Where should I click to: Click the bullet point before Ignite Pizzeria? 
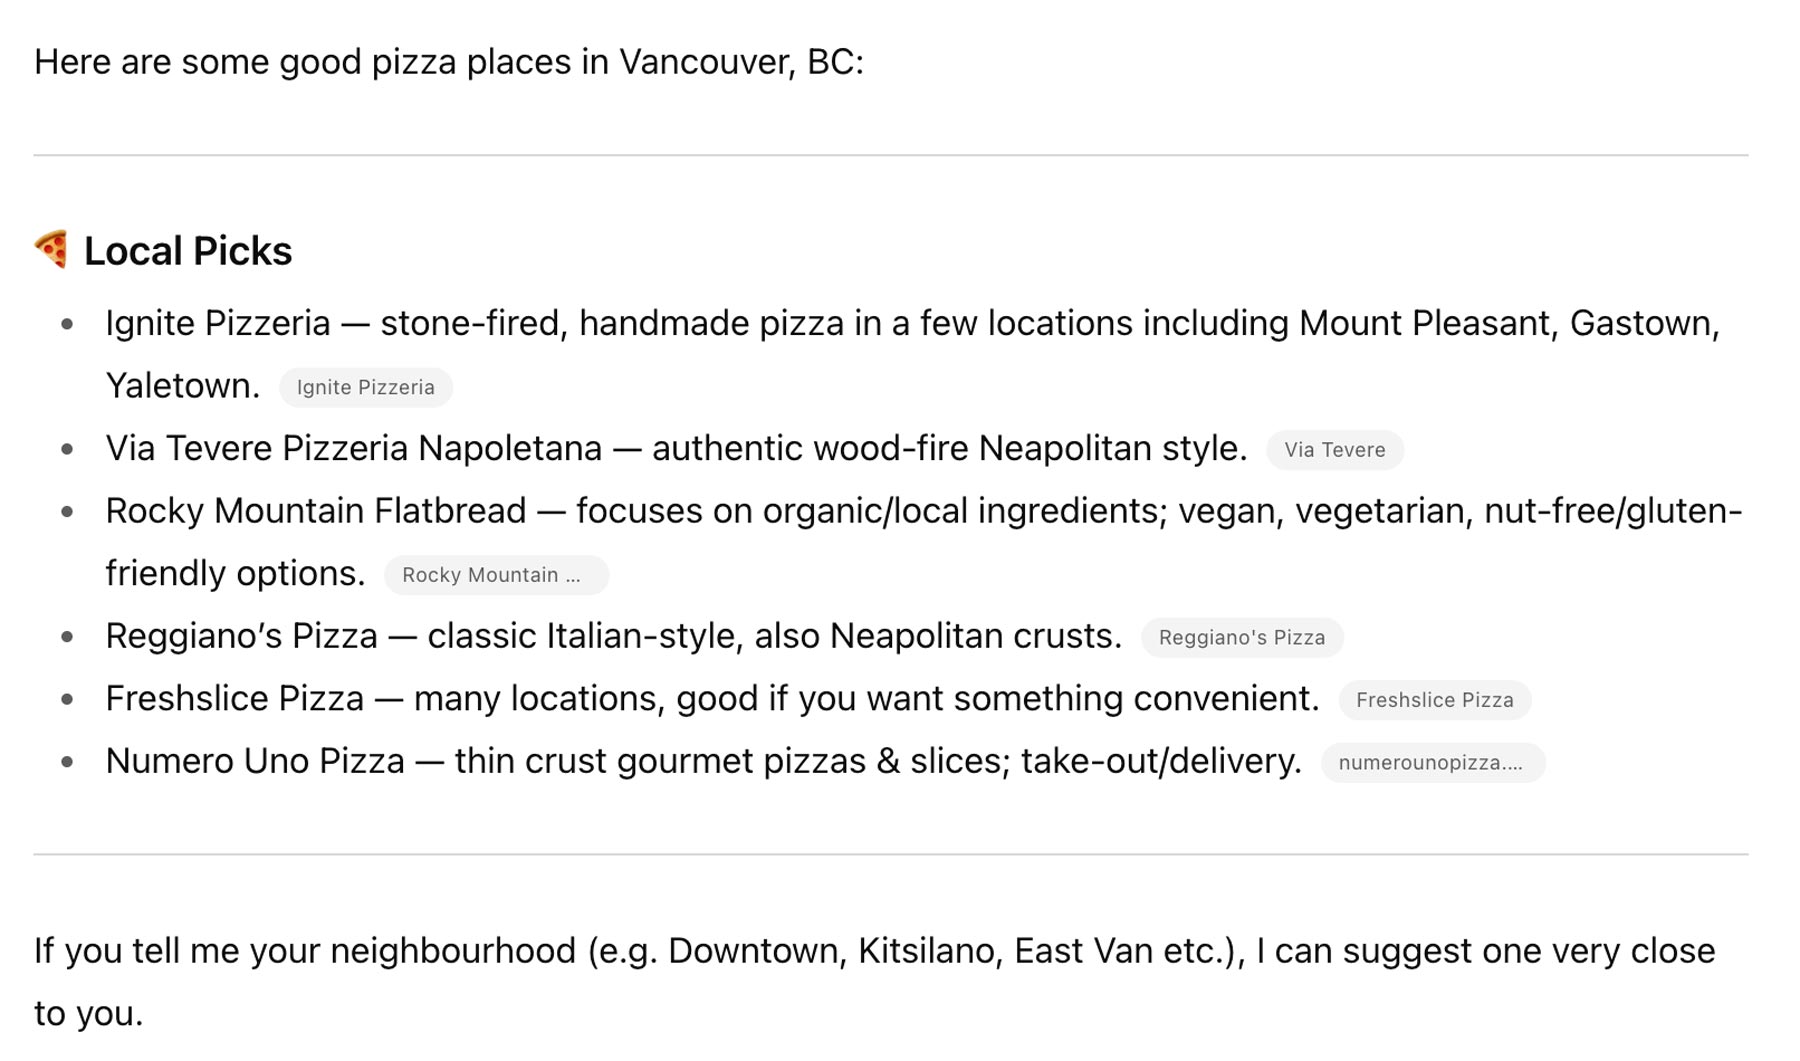point(67,324)
